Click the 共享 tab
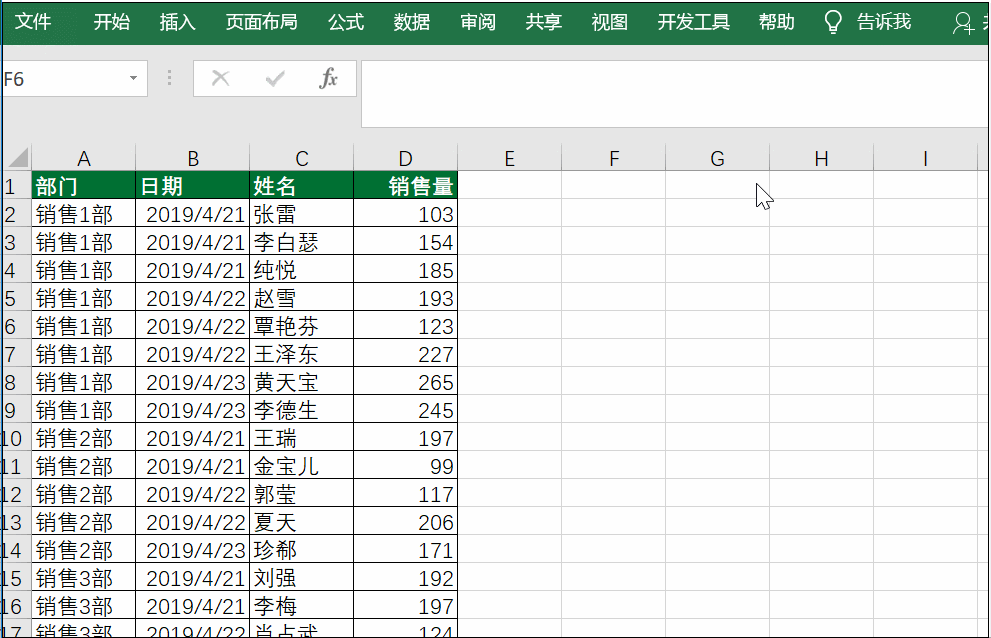 click(543, 21)
